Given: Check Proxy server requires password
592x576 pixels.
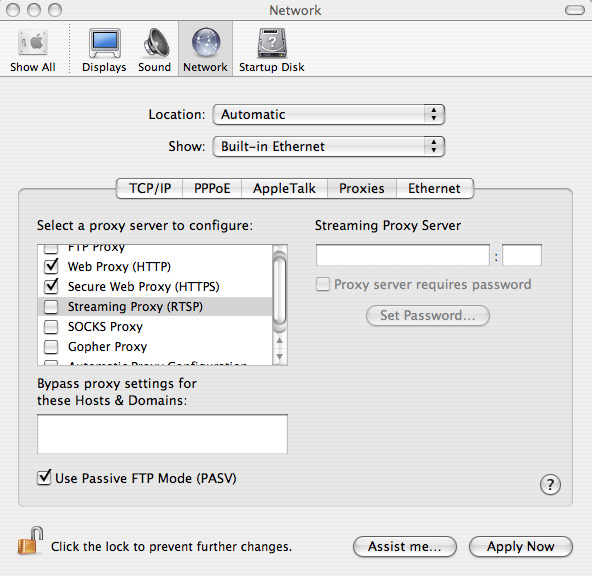Looking at the screenshot, I should 323,284.
